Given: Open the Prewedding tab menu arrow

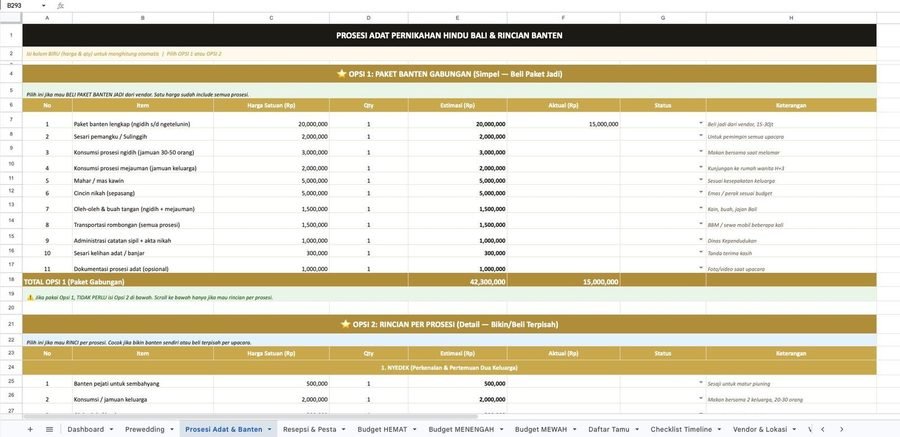Looking at the screenshot, I should [172, 430].
